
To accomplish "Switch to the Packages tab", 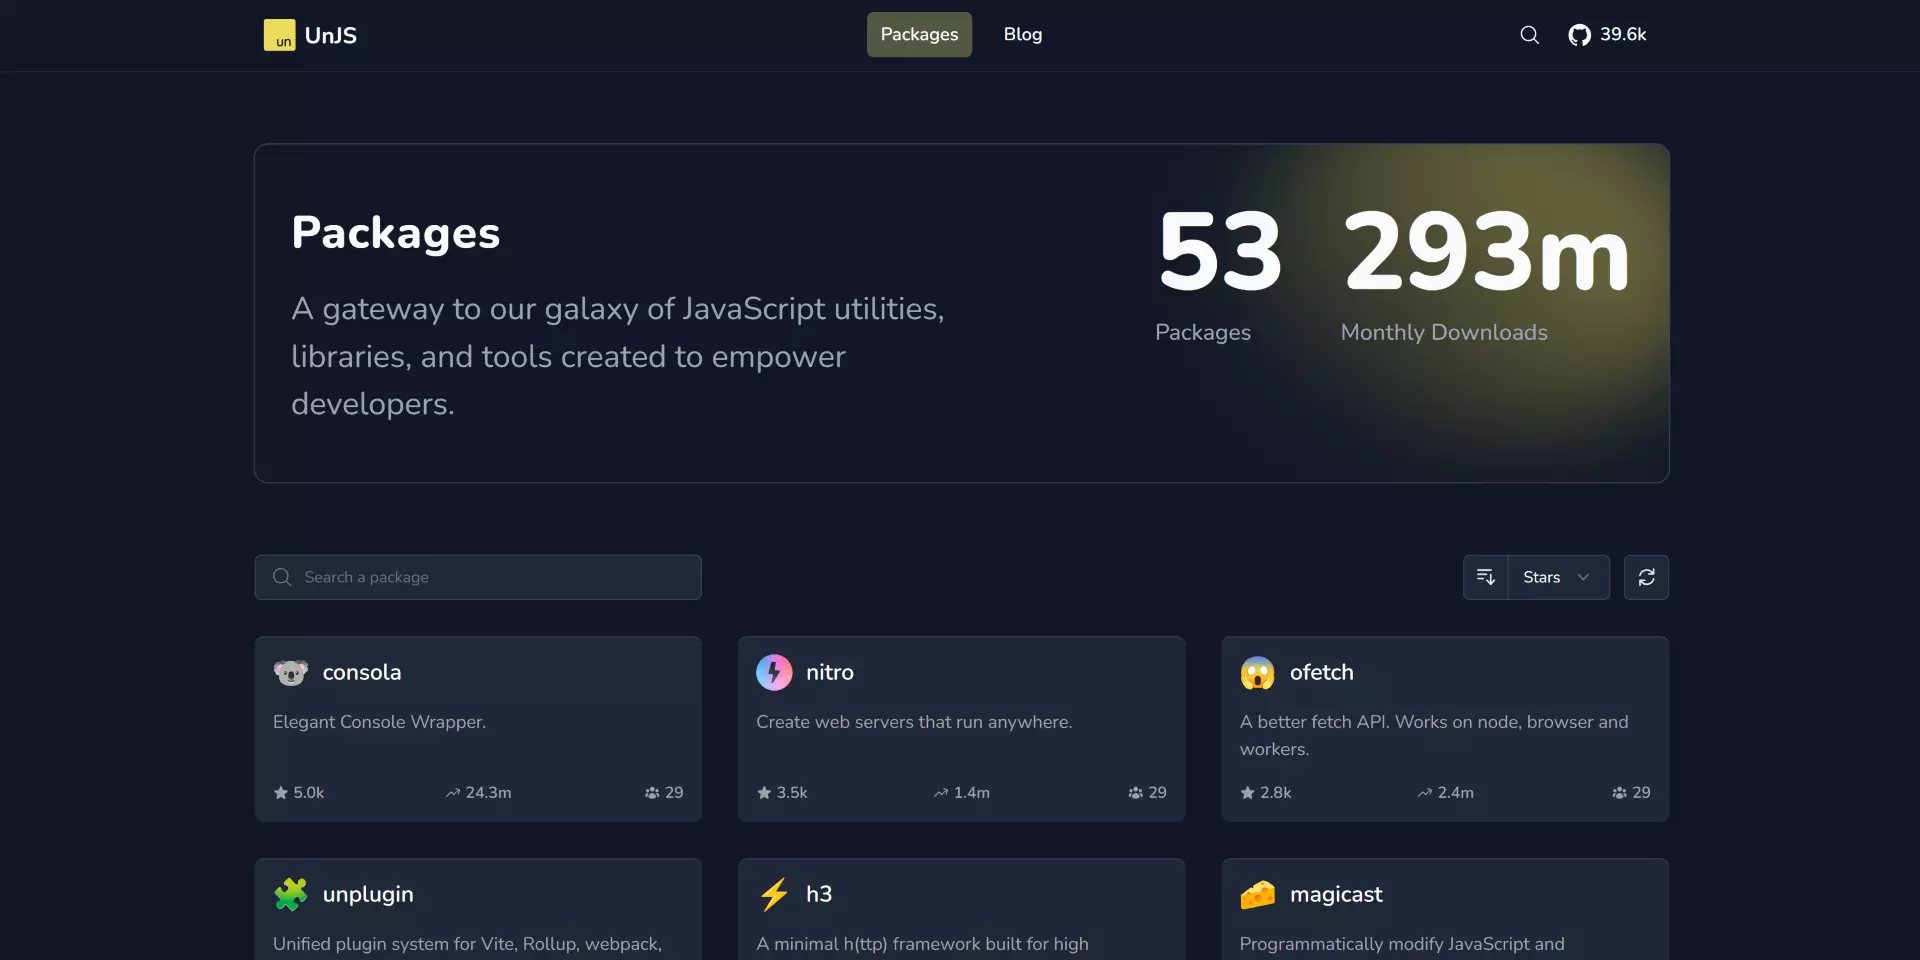I will 919,34.
